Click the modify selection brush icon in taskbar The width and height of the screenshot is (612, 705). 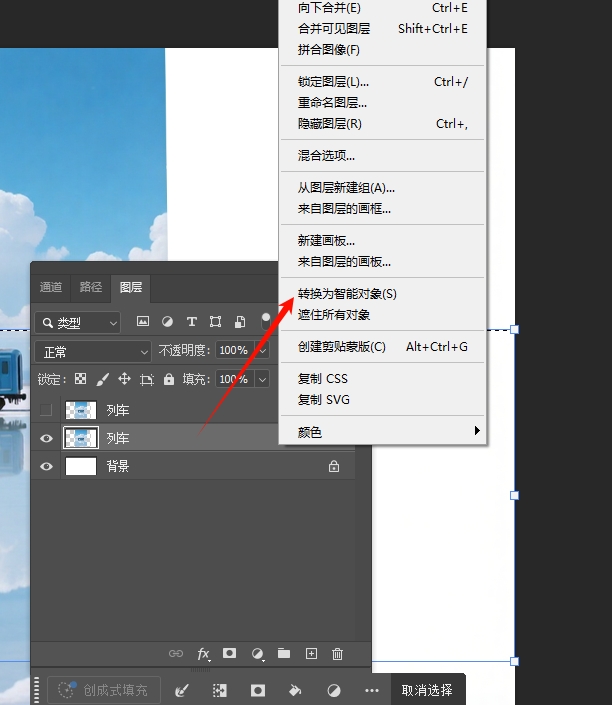pyautogui.click(x=182, y=690)
